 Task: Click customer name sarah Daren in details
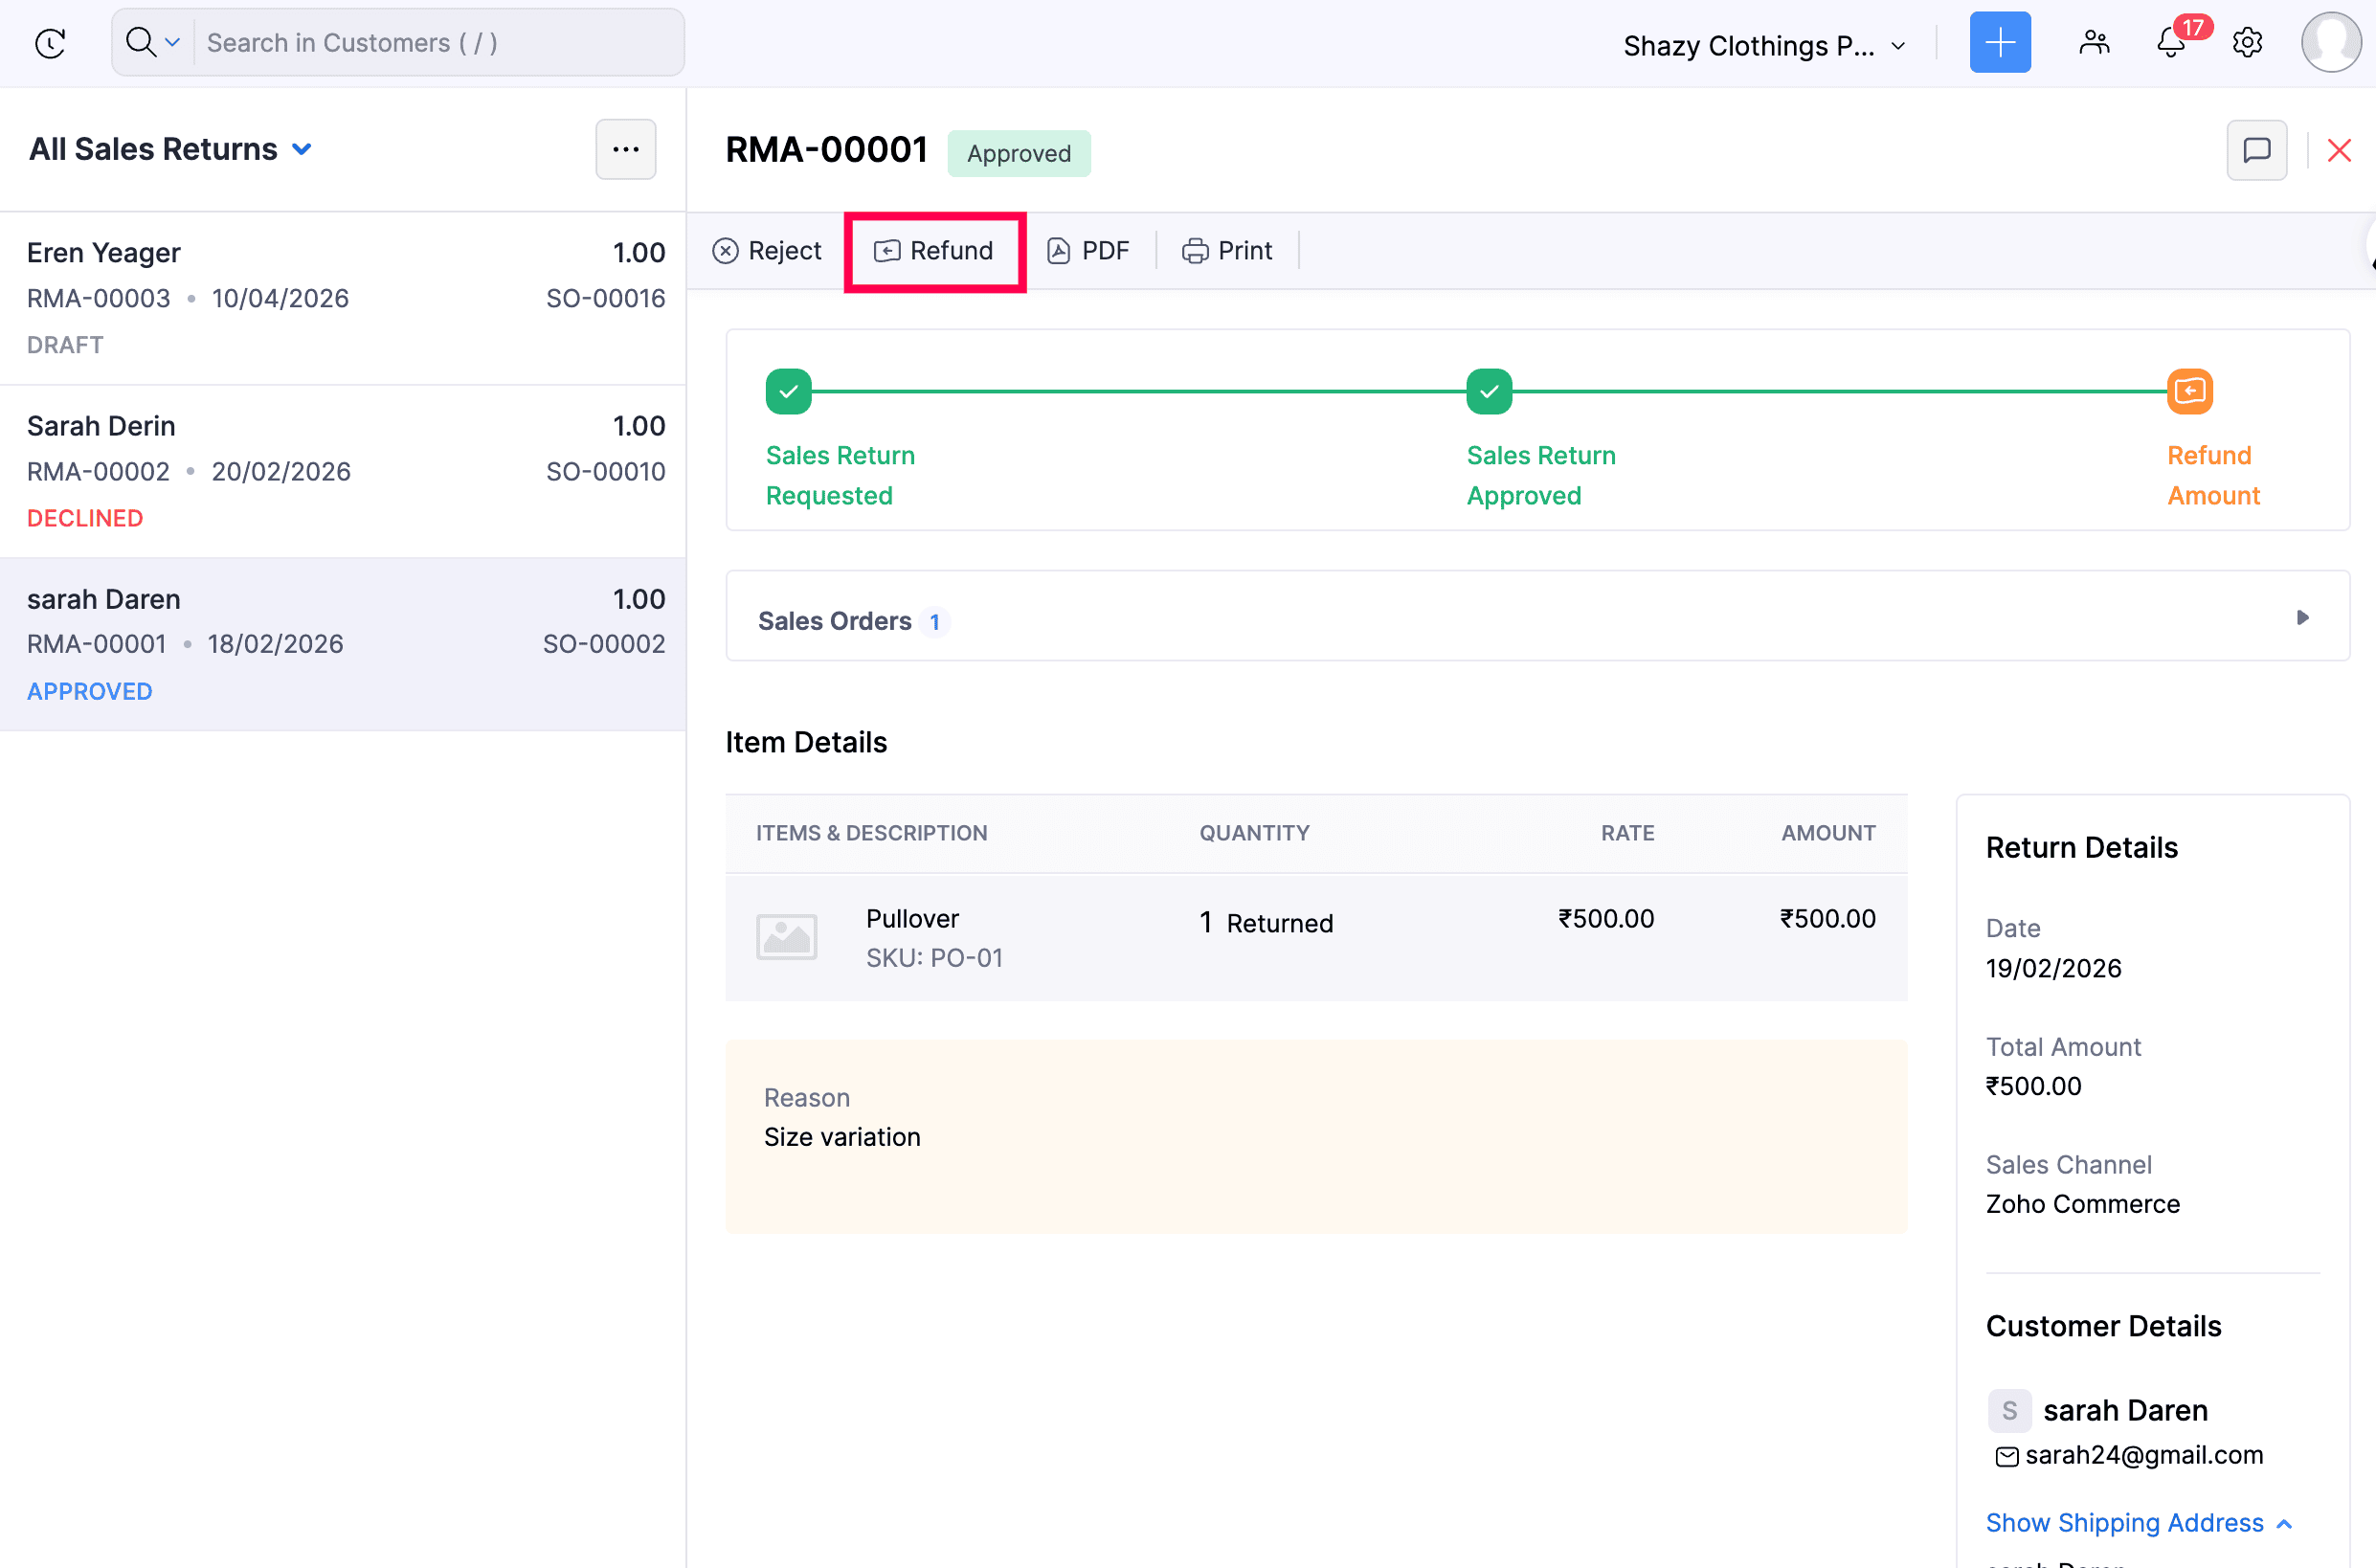coord(2125,1410)
